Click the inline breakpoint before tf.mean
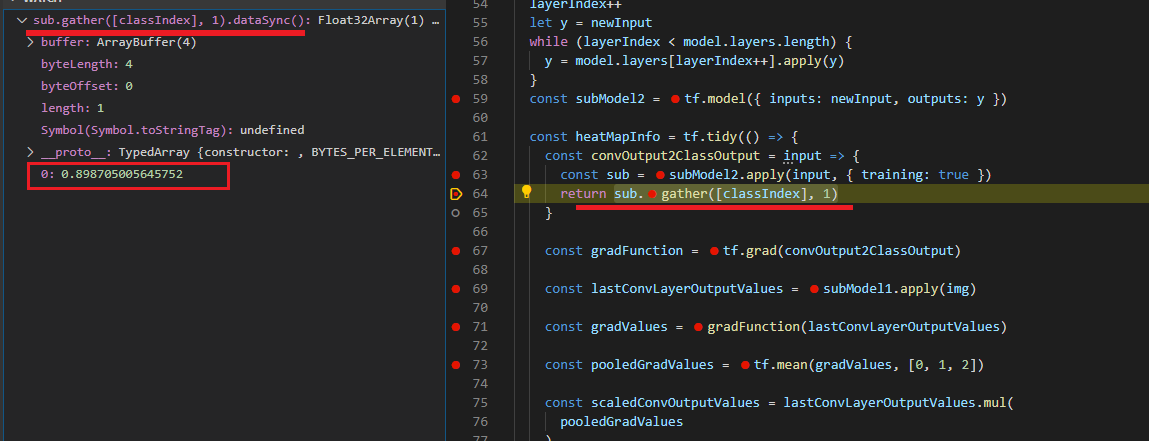Screen dimensions: 1149x441 745,366
